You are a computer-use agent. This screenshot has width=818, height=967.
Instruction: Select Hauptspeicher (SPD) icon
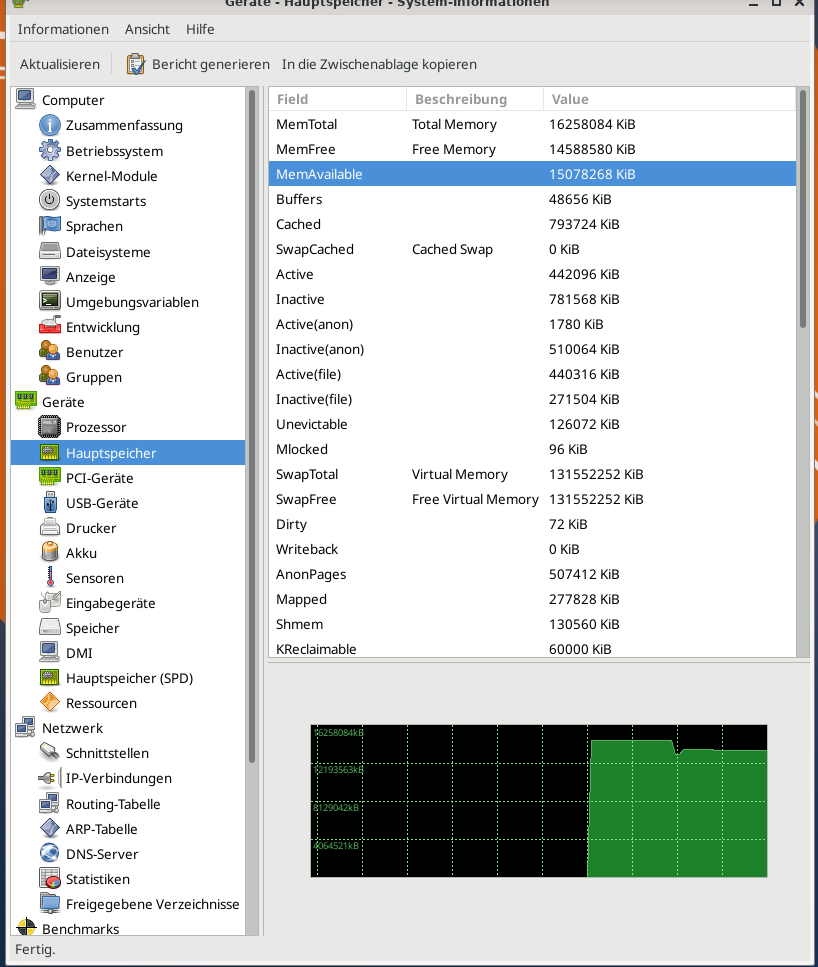tap(49, 678)
